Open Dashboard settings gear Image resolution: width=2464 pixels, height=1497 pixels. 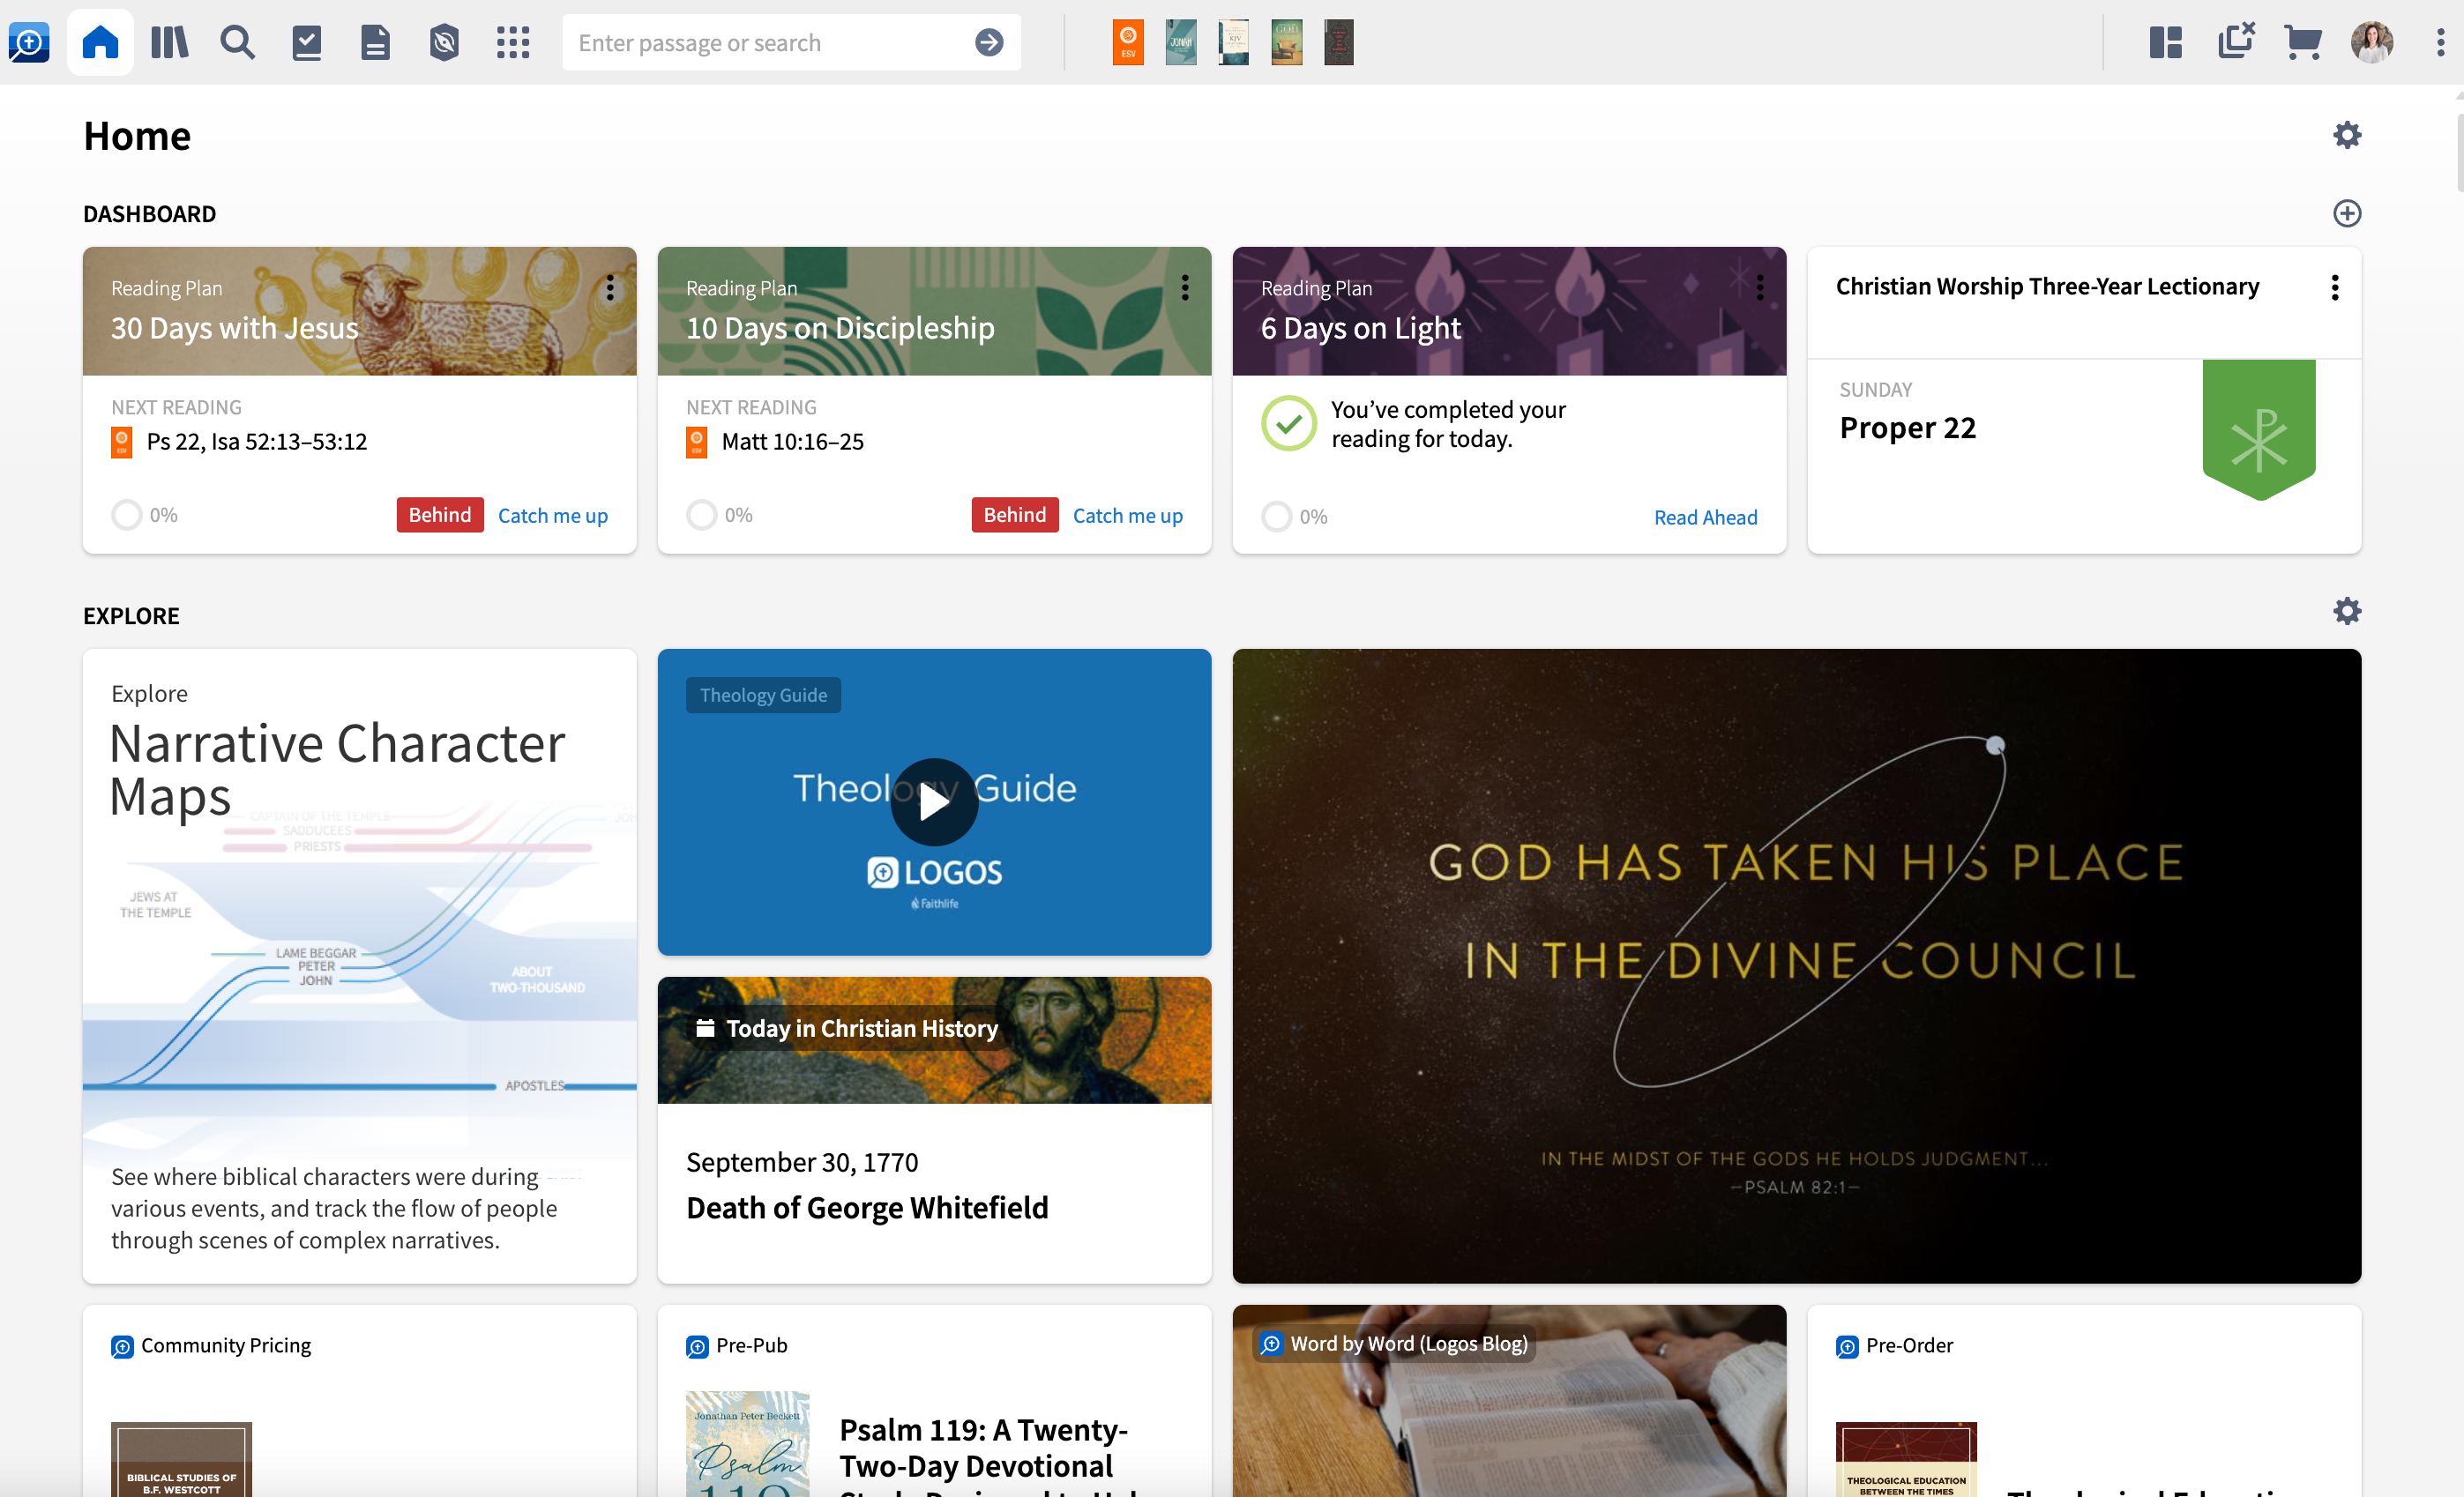[2348, 135]
